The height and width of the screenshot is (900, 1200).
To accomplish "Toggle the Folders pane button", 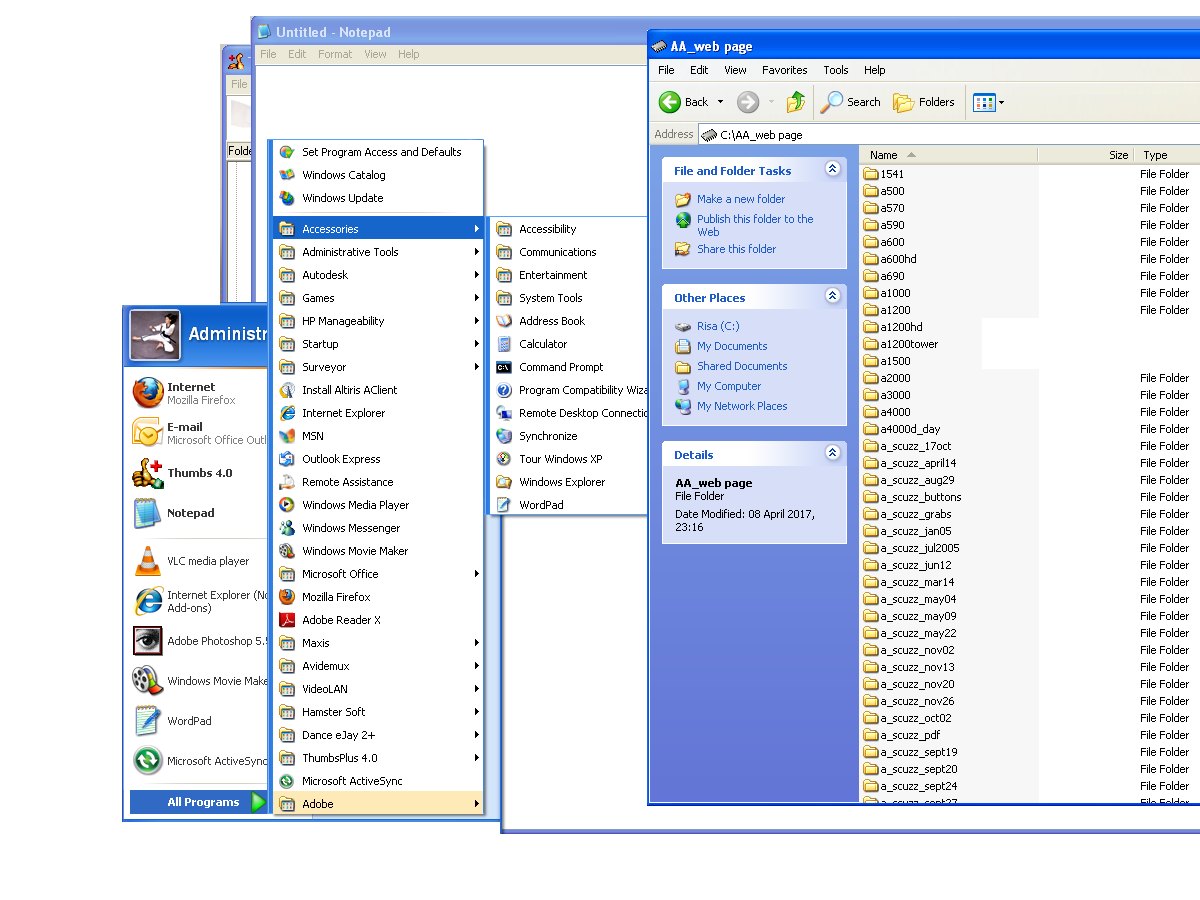I will (x=923, y=102).
